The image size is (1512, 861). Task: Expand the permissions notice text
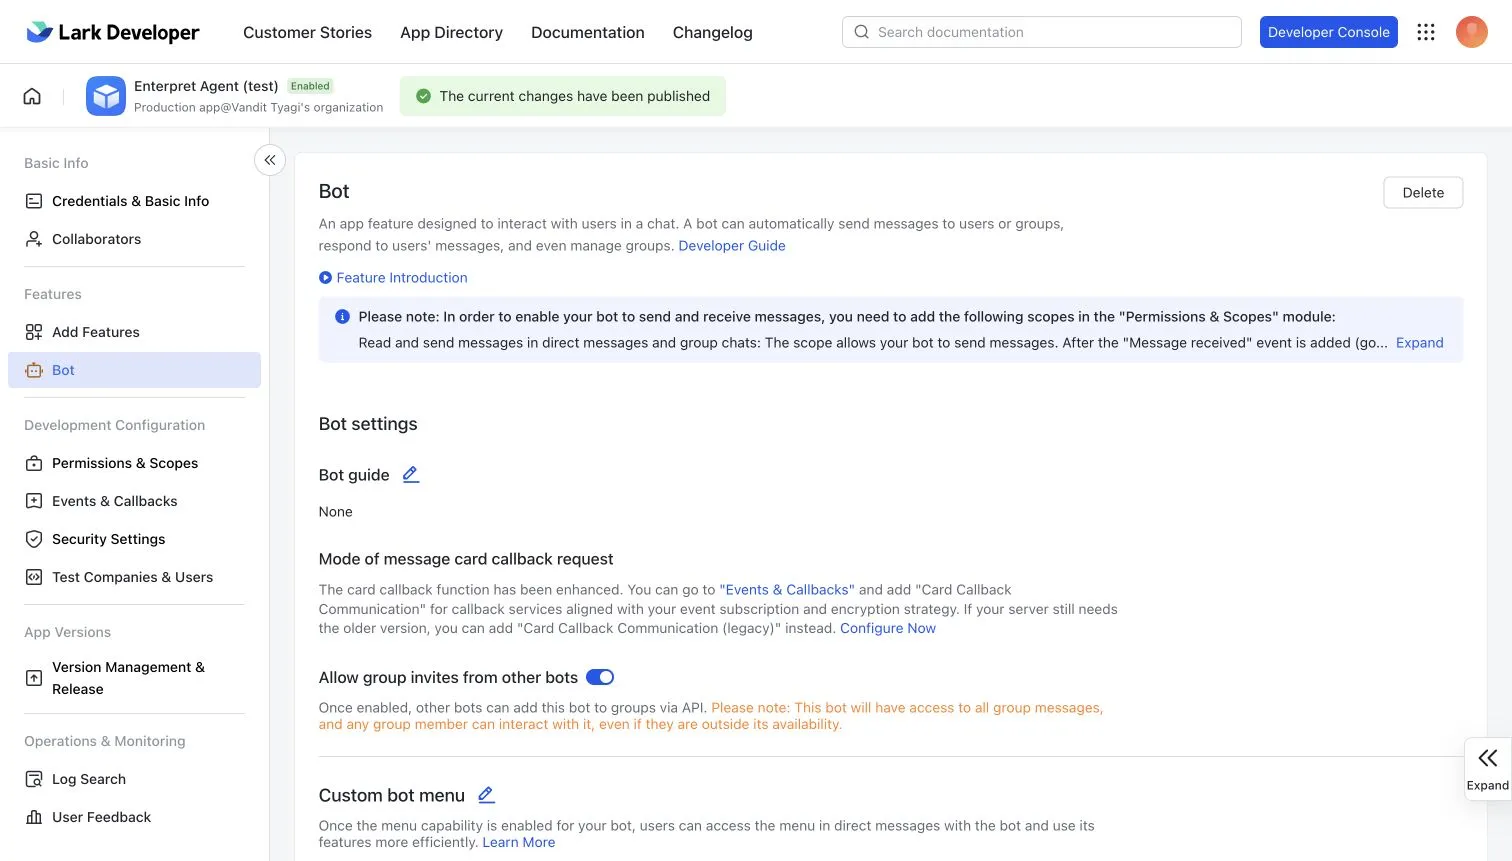point(1420,343)
